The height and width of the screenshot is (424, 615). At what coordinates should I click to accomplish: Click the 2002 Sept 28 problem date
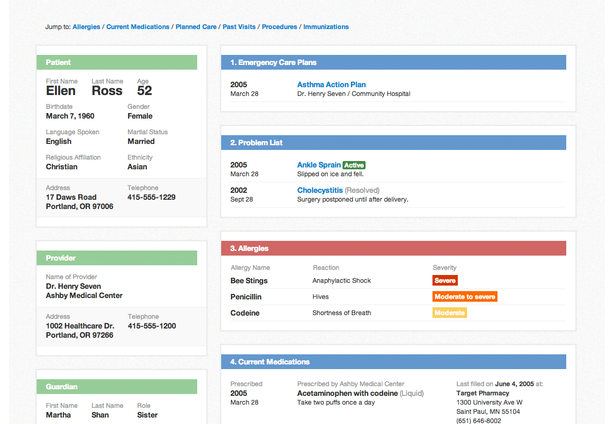(242, 195)
